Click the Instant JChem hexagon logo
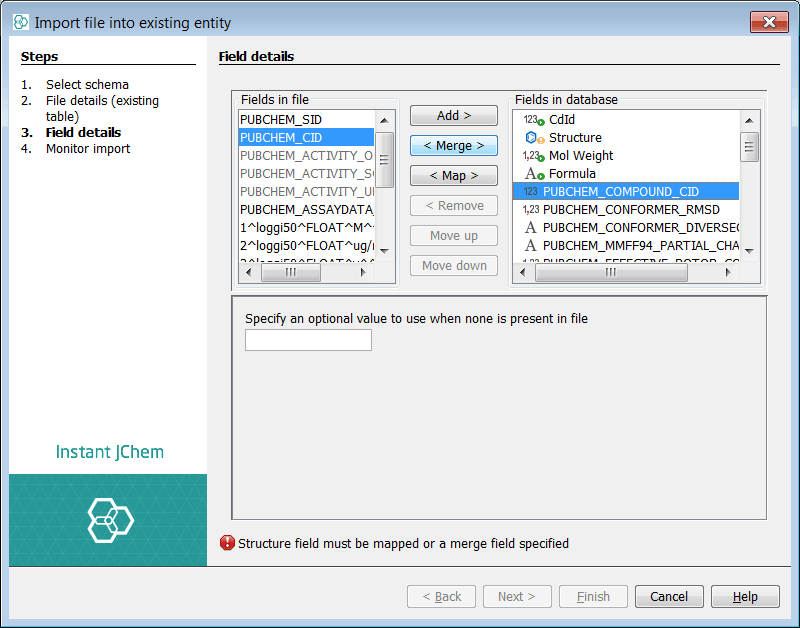The height and width of the screenshot is (628, 800). 108,520
